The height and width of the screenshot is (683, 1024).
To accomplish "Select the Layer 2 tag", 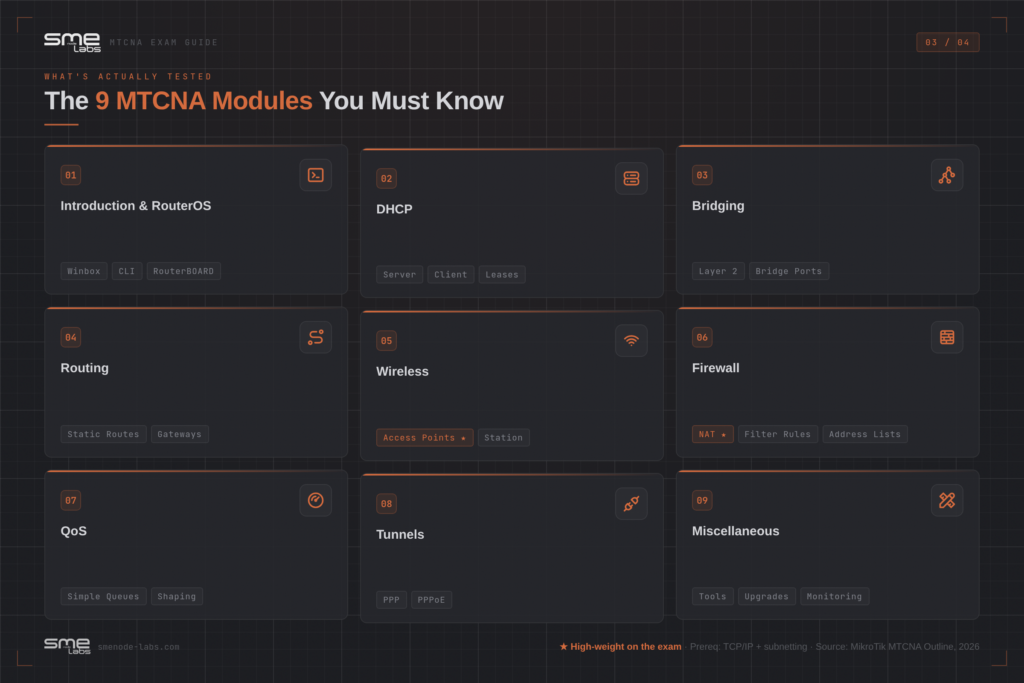I will pyautogui.click(x=718, y=271).
